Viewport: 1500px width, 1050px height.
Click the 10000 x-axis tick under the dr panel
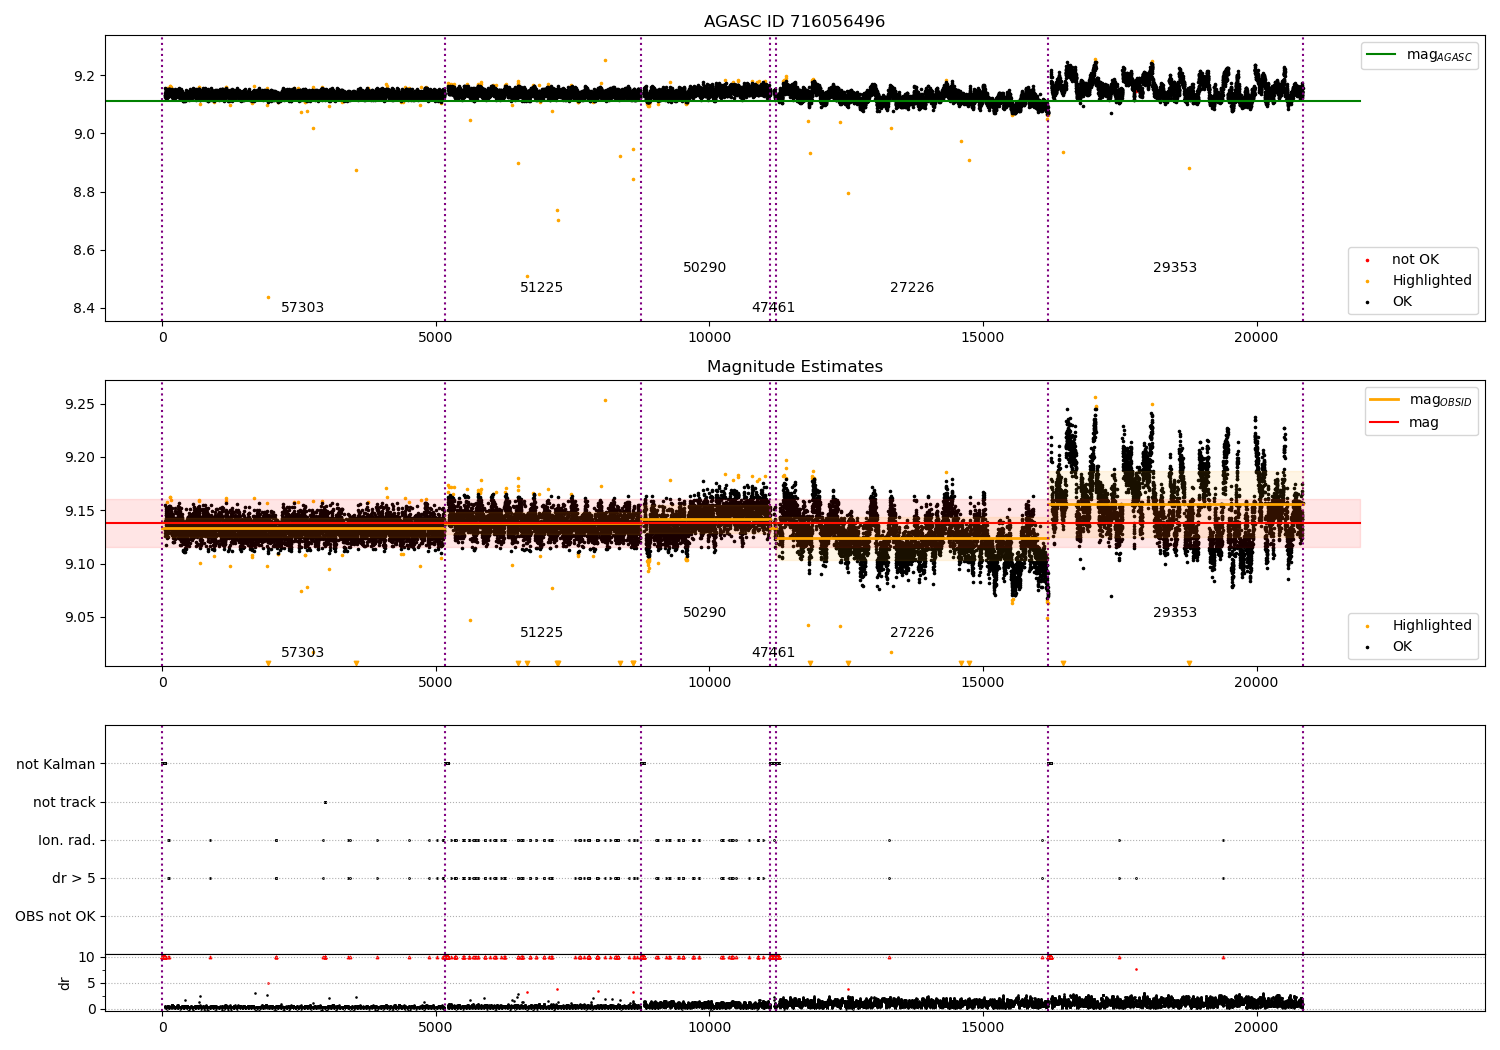click(x=709, y=1028)
